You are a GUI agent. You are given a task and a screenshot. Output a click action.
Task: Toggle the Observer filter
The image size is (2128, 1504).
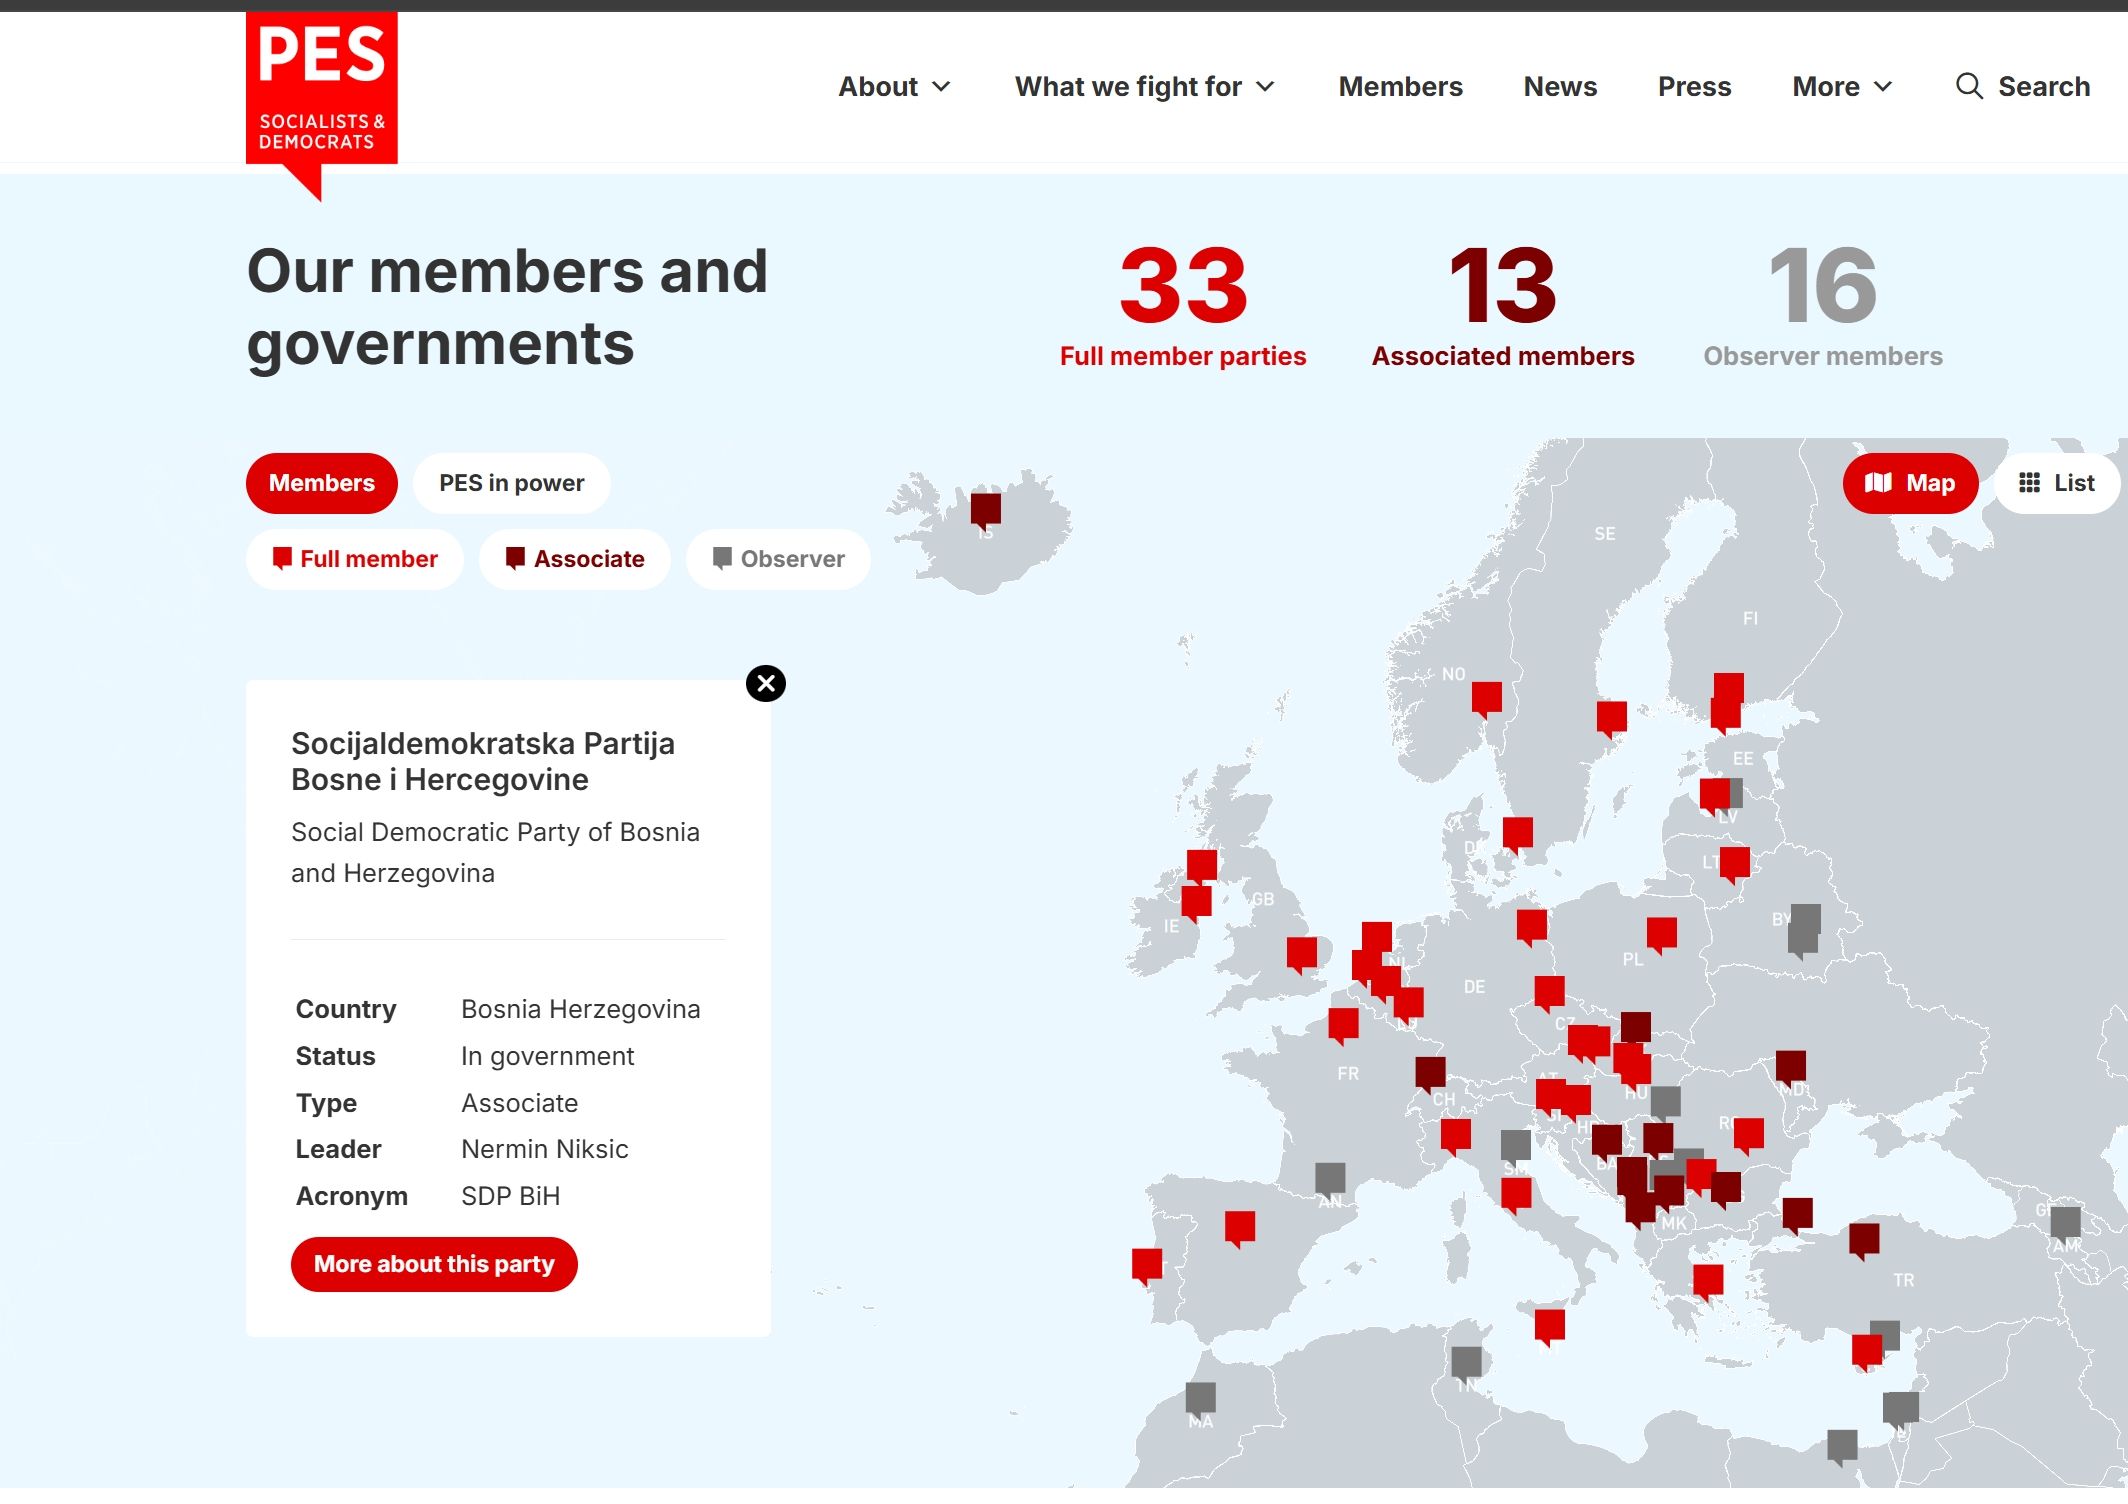778,559
